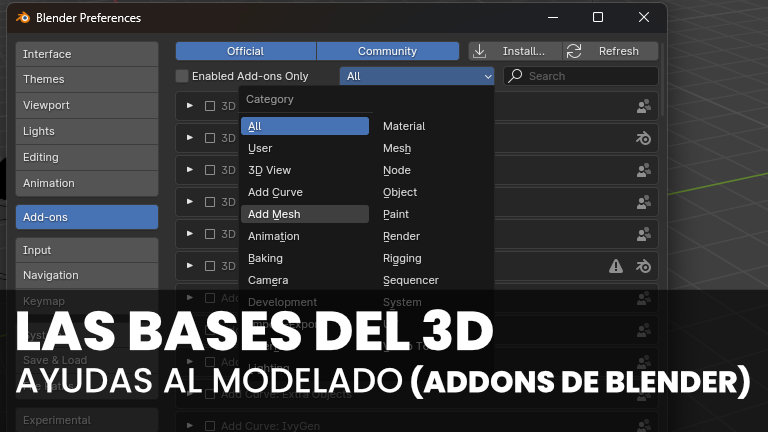Toggle the Official support filter
This screenshot has width=768, height=432.
(245, 51)
